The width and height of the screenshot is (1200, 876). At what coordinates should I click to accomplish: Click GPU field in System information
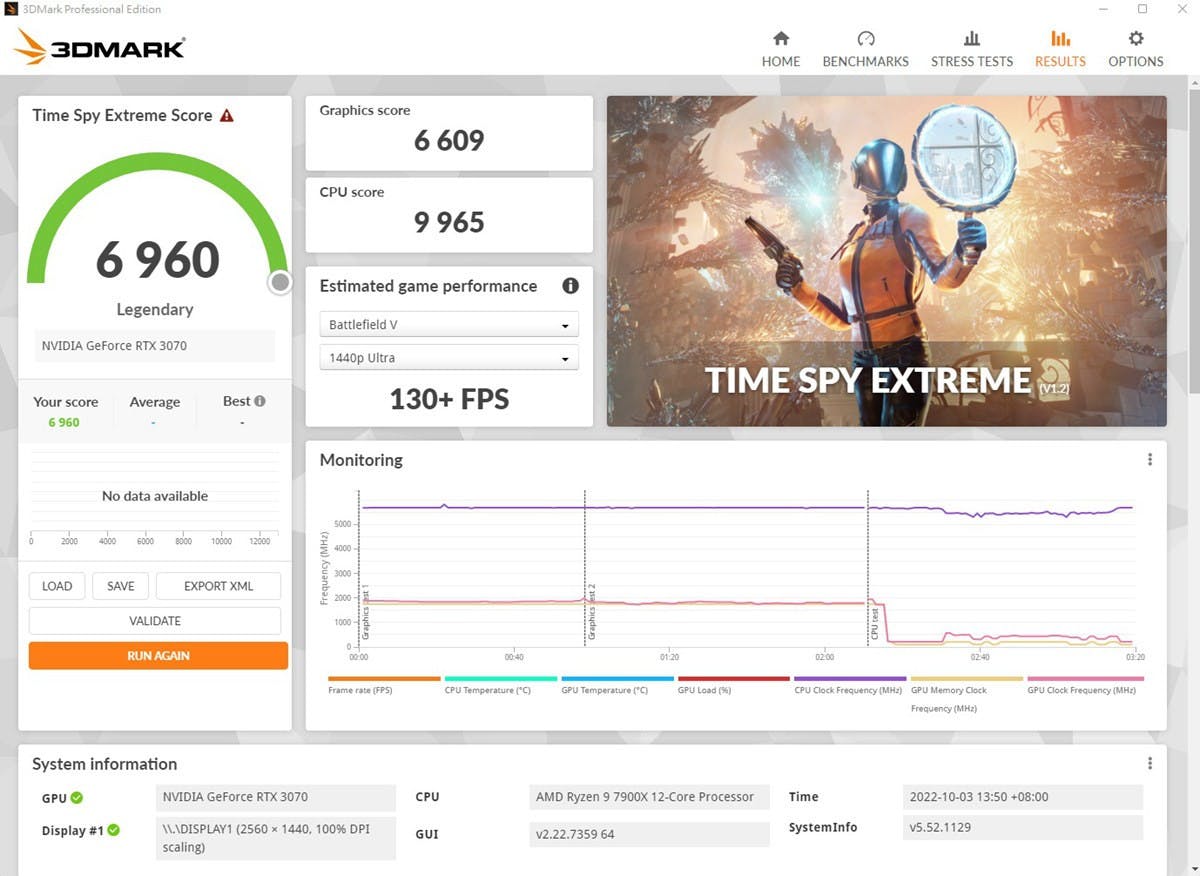(276, 797)
